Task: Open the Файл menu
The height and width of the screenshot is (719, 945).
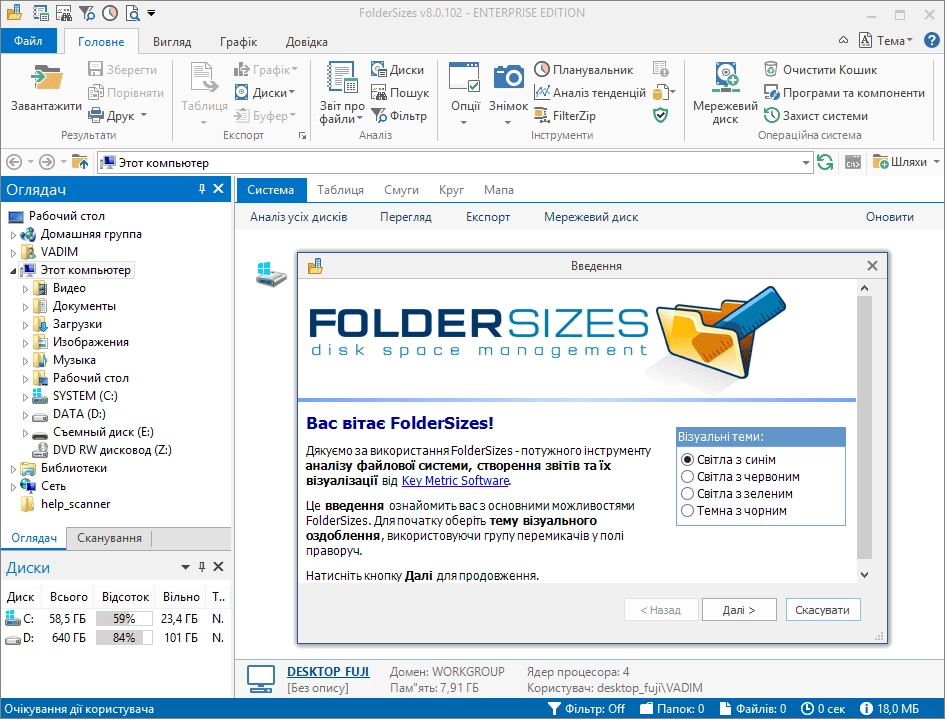Action: tap(28, 41)
